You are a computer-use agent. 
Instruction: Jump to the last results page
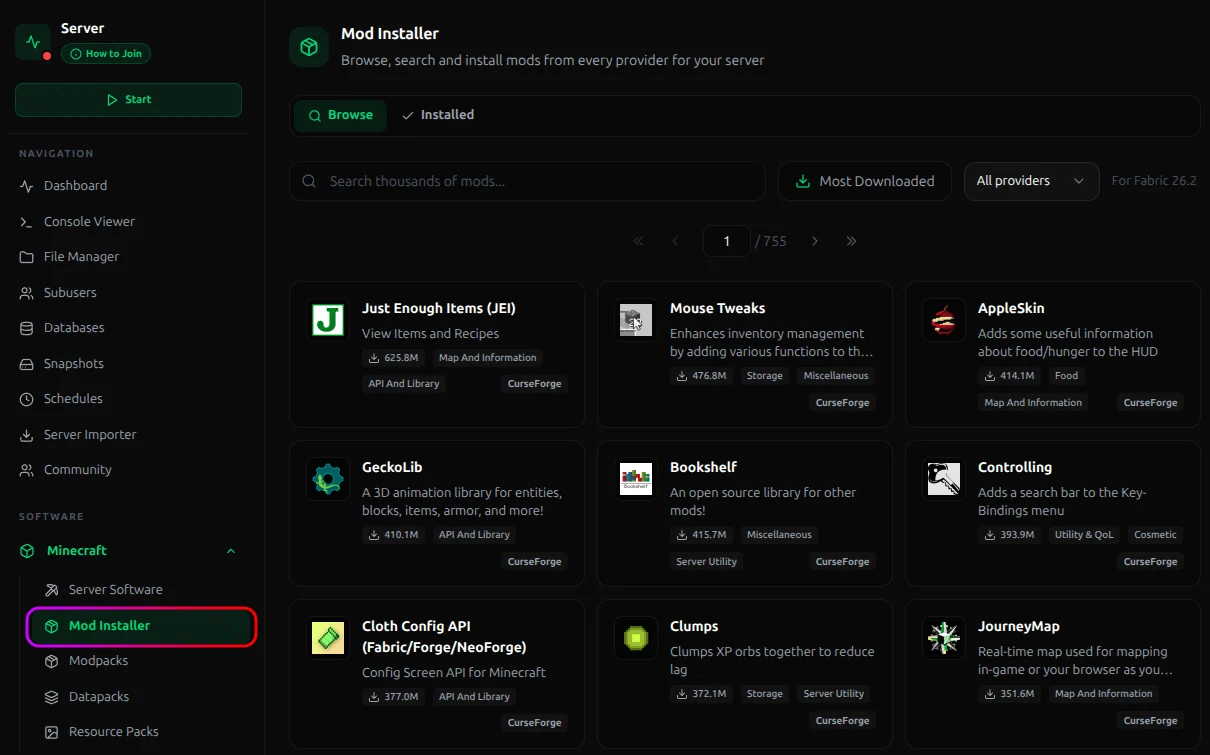851,241
